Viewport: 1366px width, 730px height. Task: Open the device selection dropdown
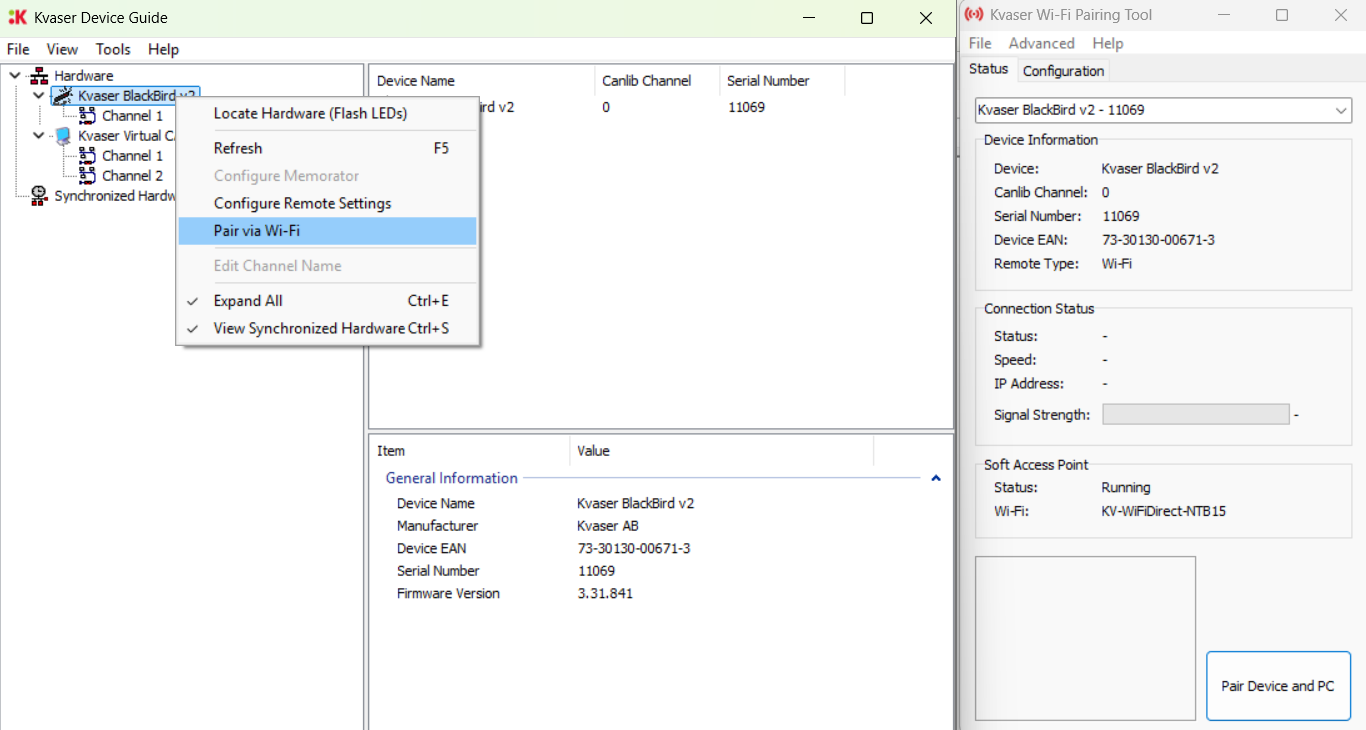tap(1342, 110)
